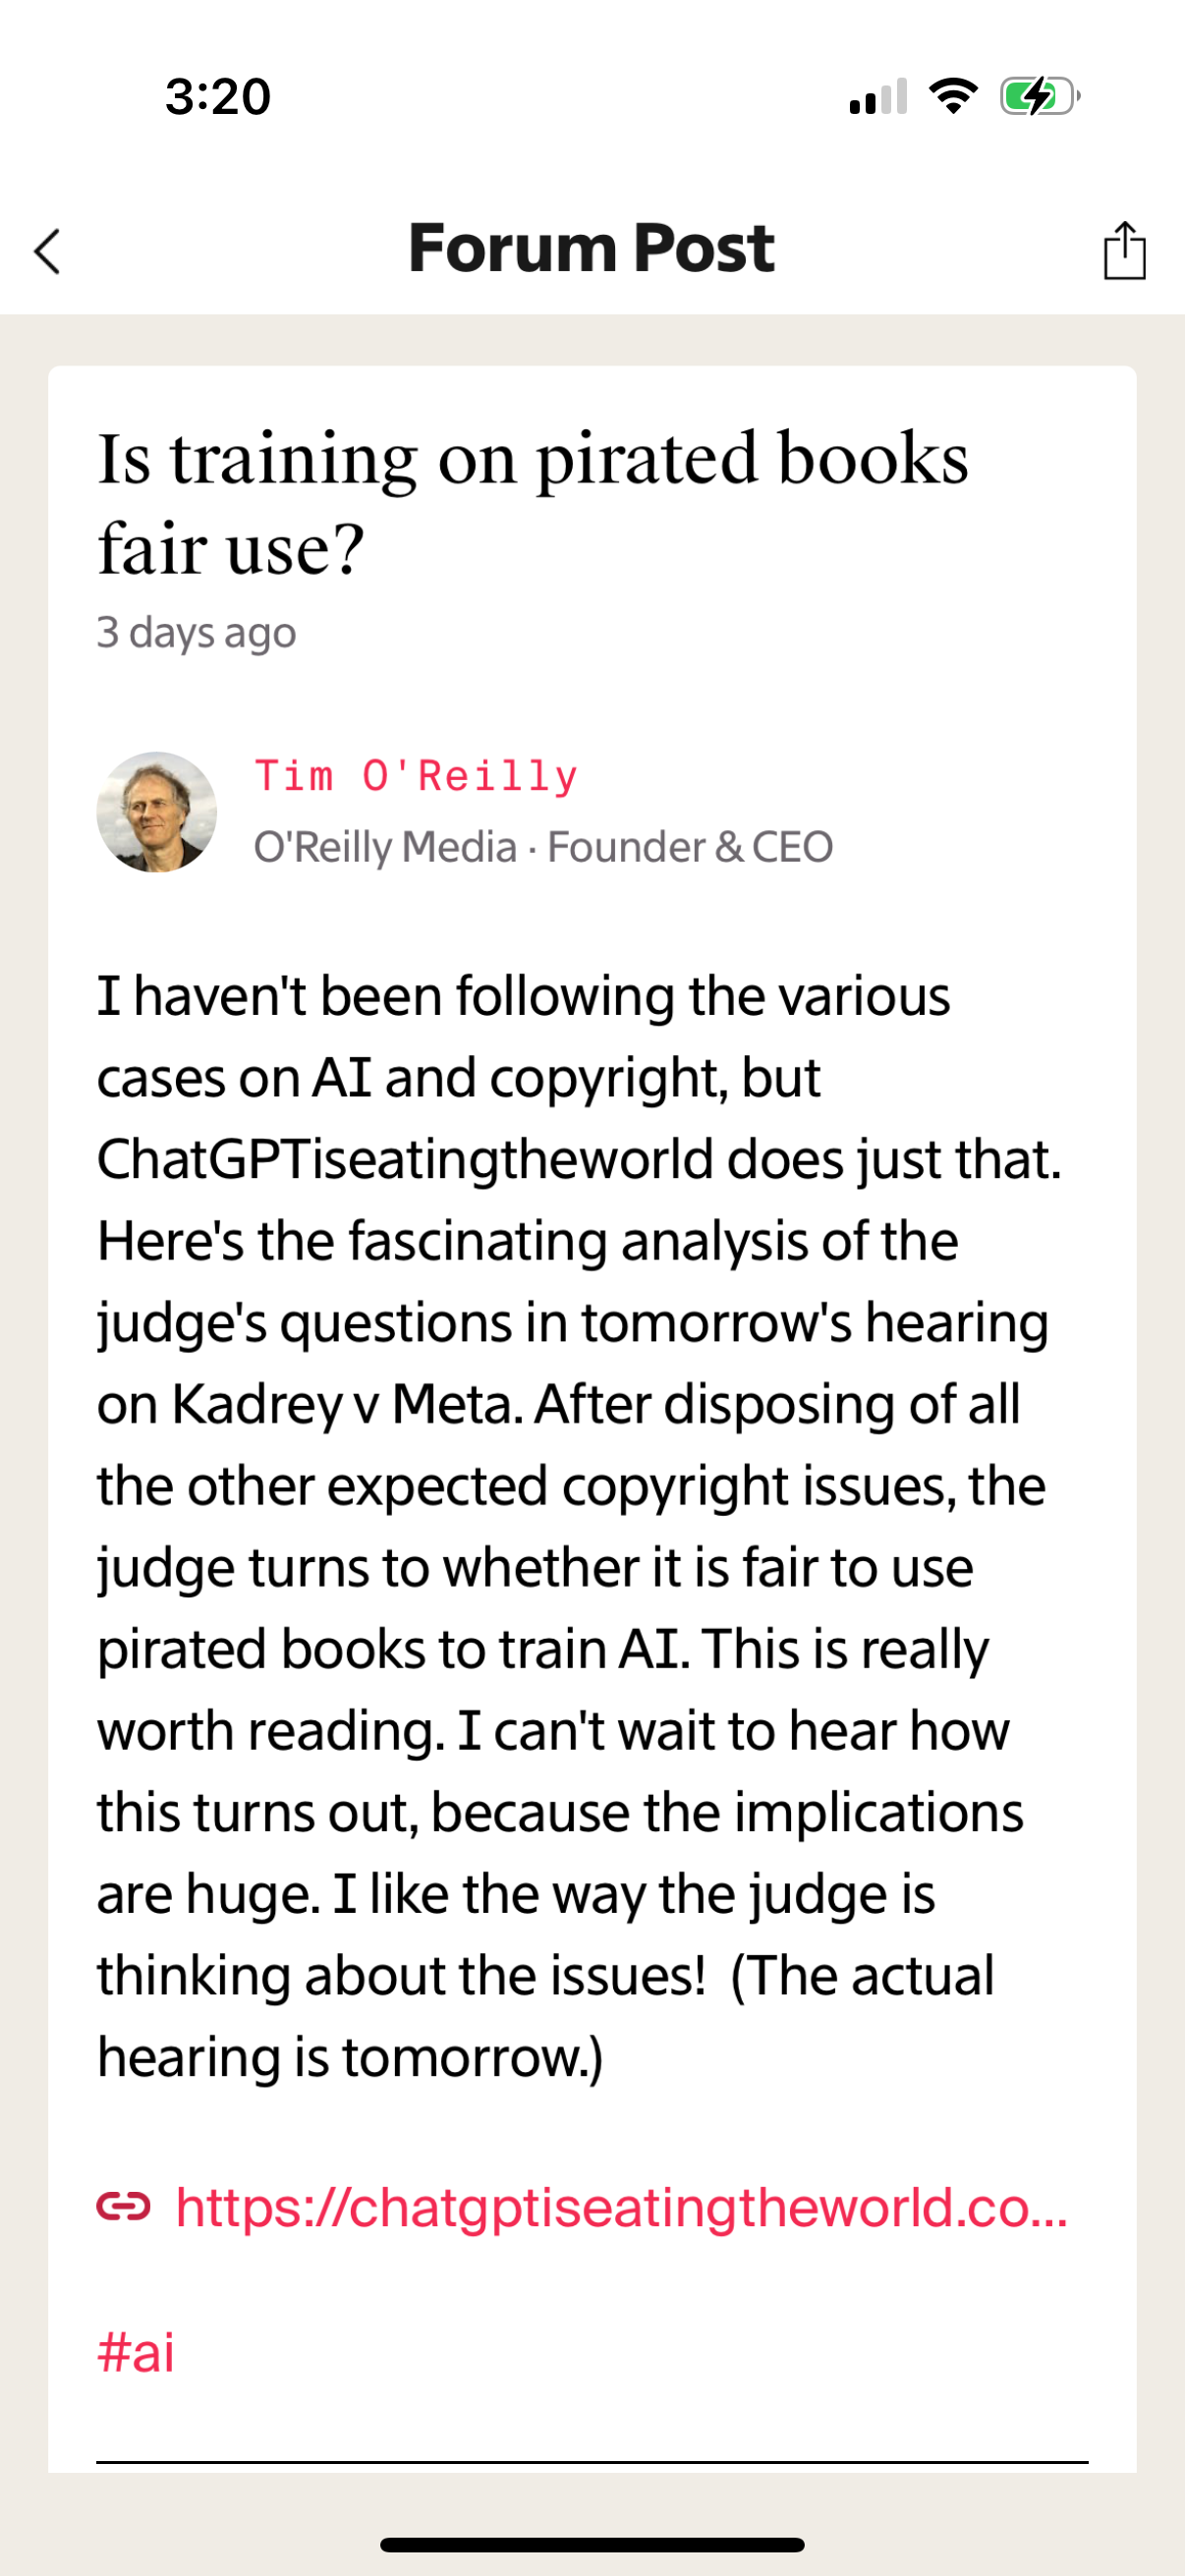Tap the share icon in the top bar
Viewport: 1185px width, 2576px height.
coord(1124,251)
